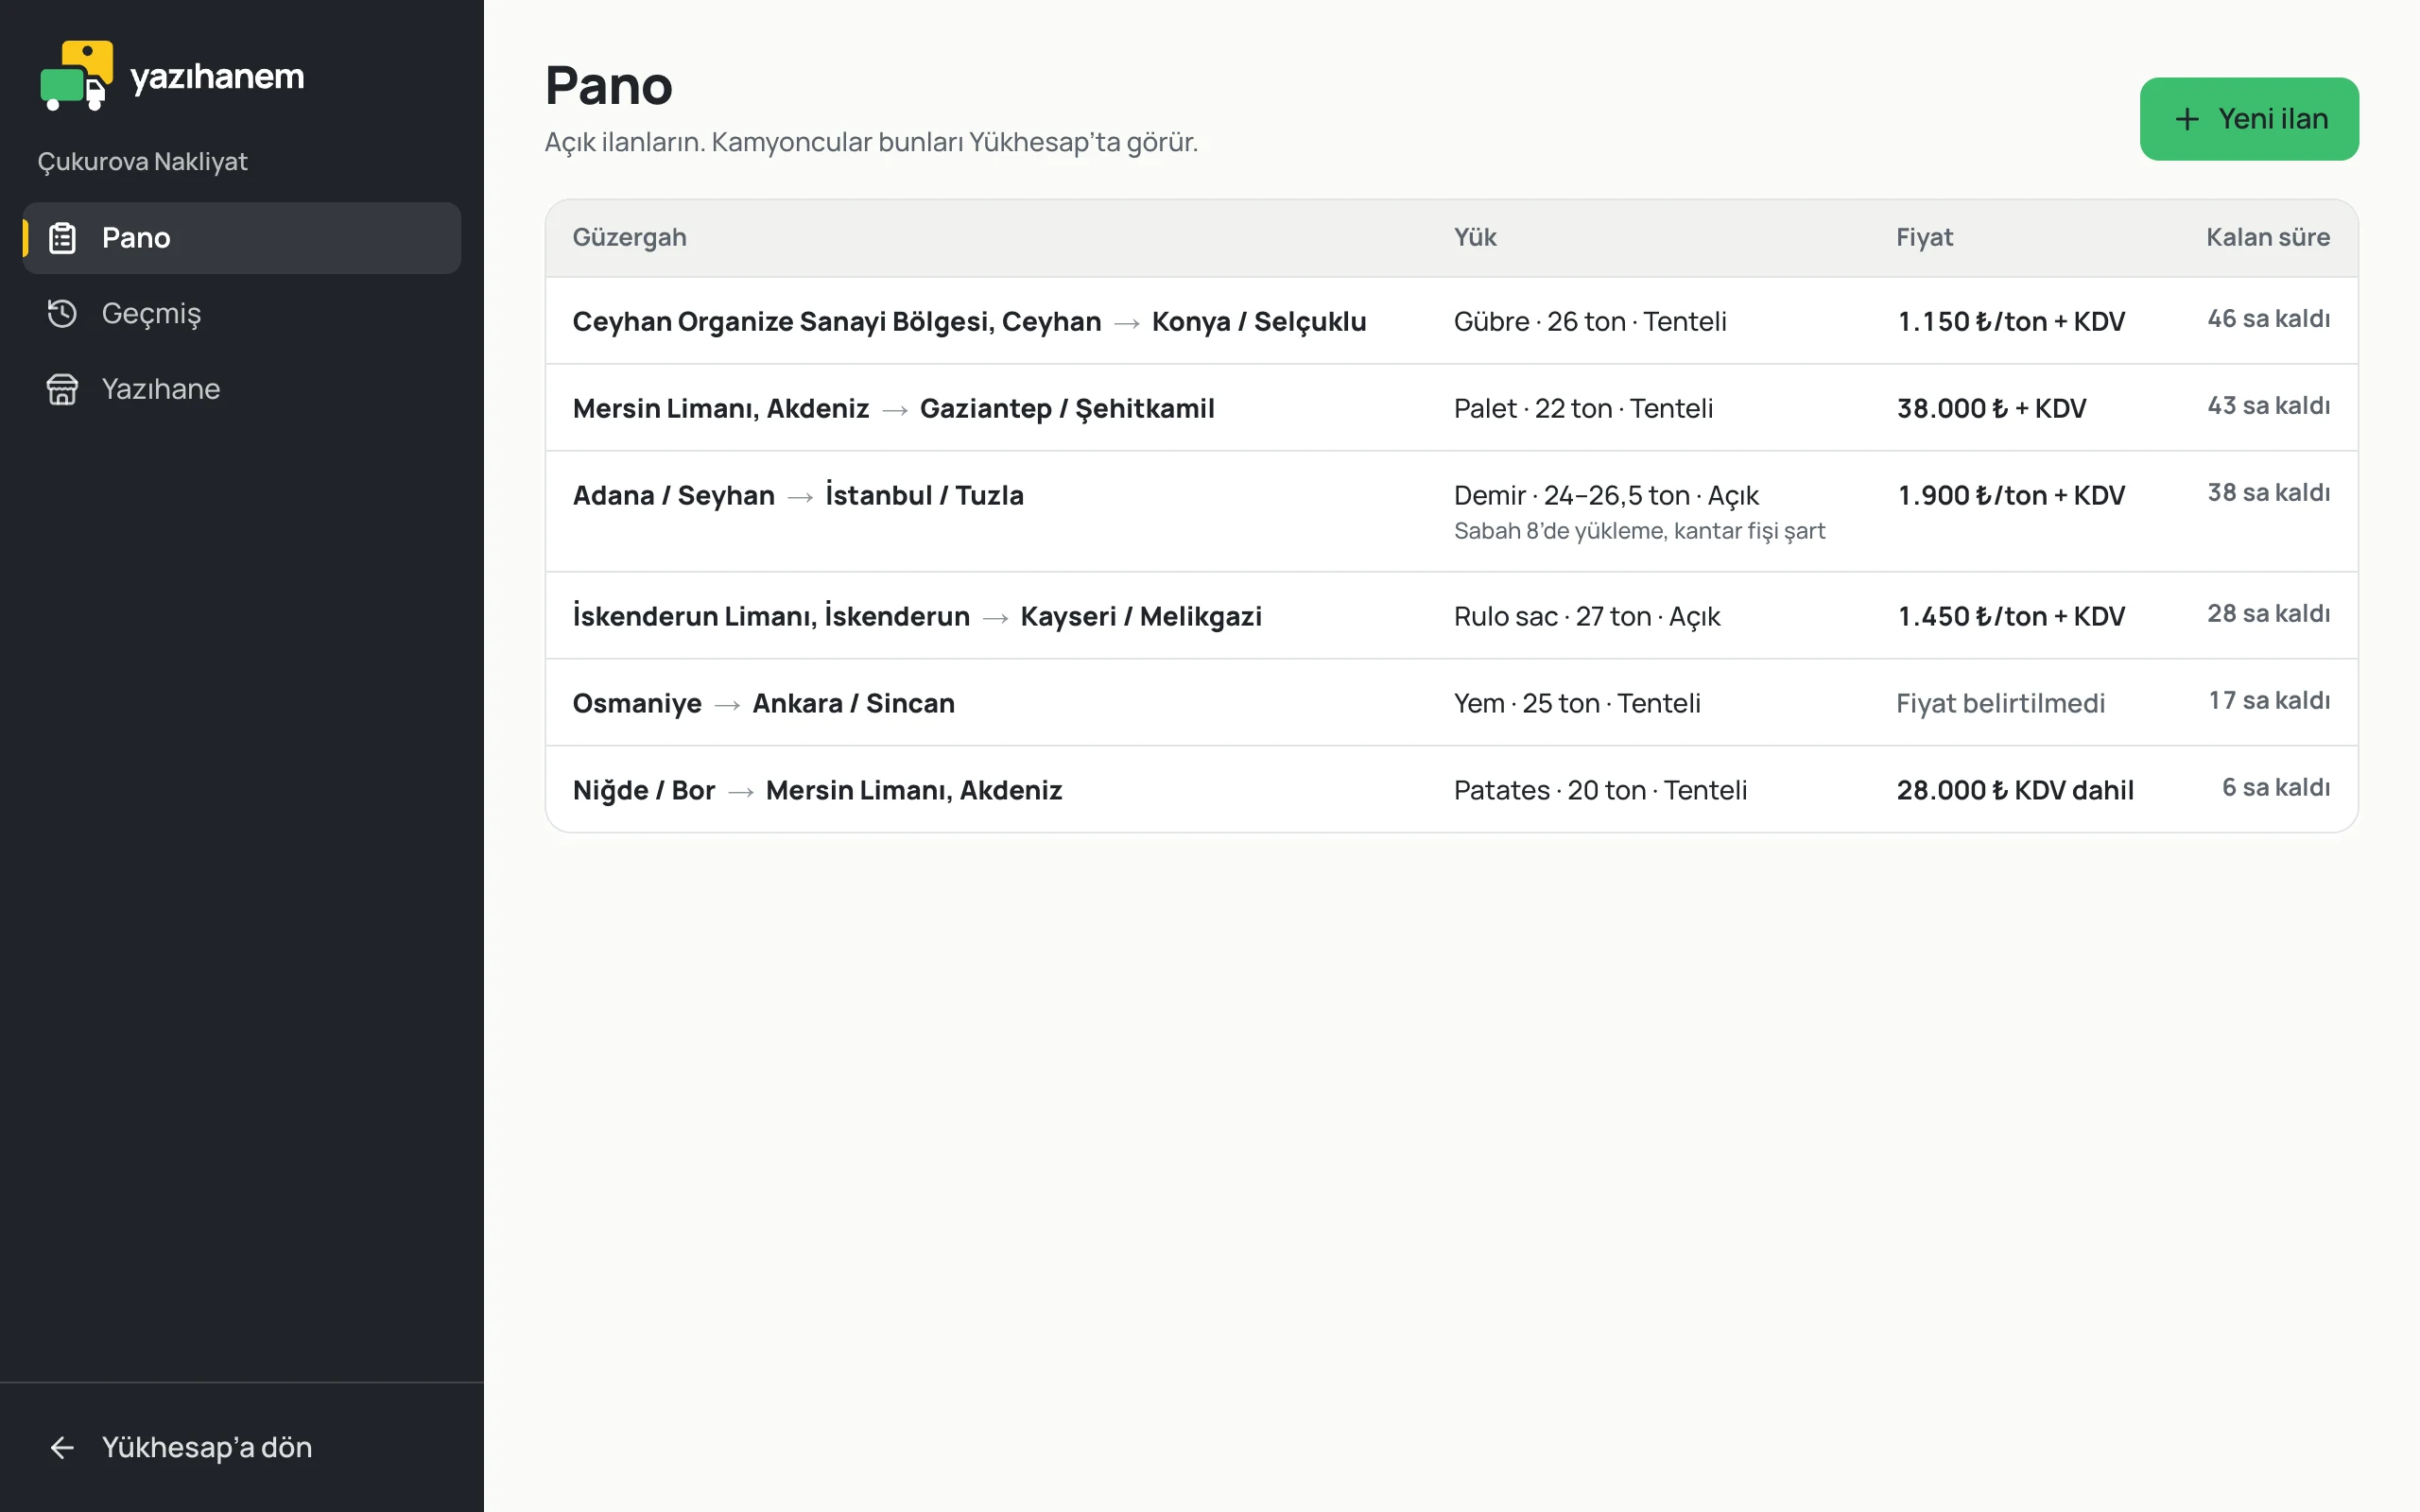Click the 46 sa kaldı remaining time
Screen dimensions: 2420x1512
pos(2268,318)
